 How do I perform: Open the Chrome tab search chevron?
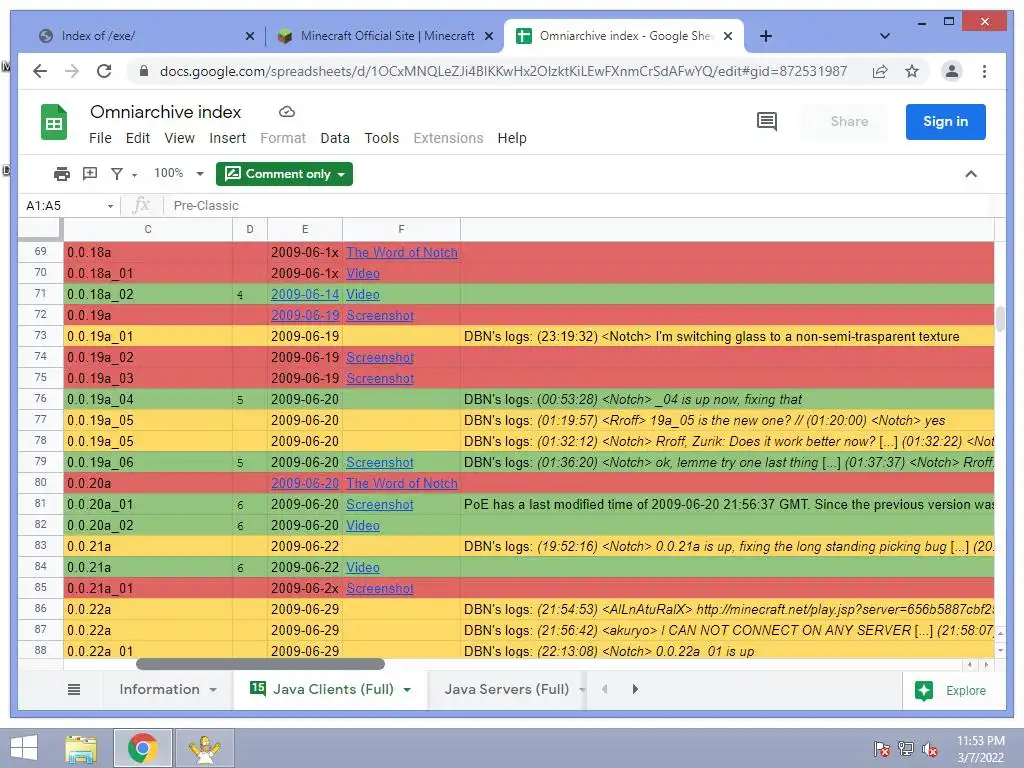pos(885,36)
